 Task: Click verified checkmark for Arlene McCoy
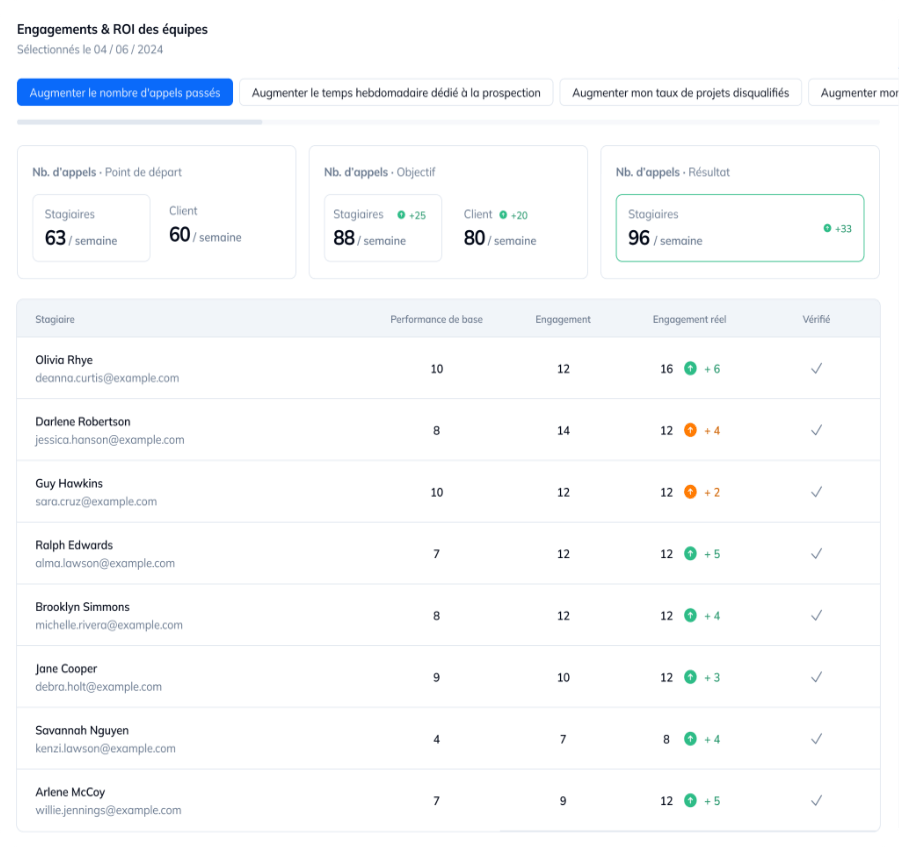click(816, 801)
